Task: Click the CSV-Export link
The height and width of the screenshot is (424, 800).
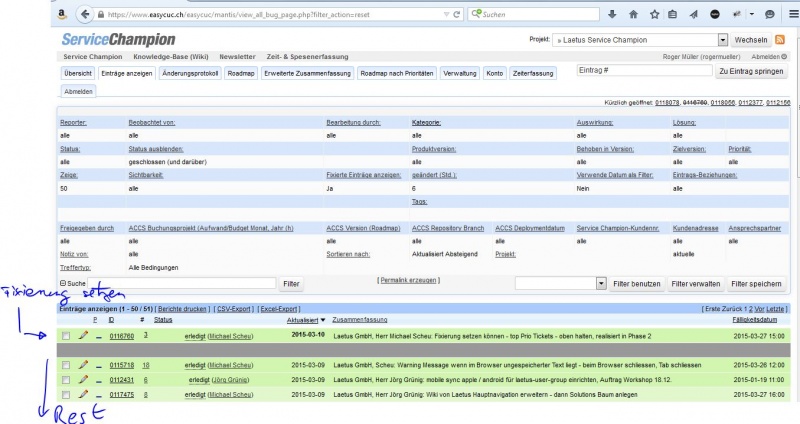Action: [x=234, y=309]
